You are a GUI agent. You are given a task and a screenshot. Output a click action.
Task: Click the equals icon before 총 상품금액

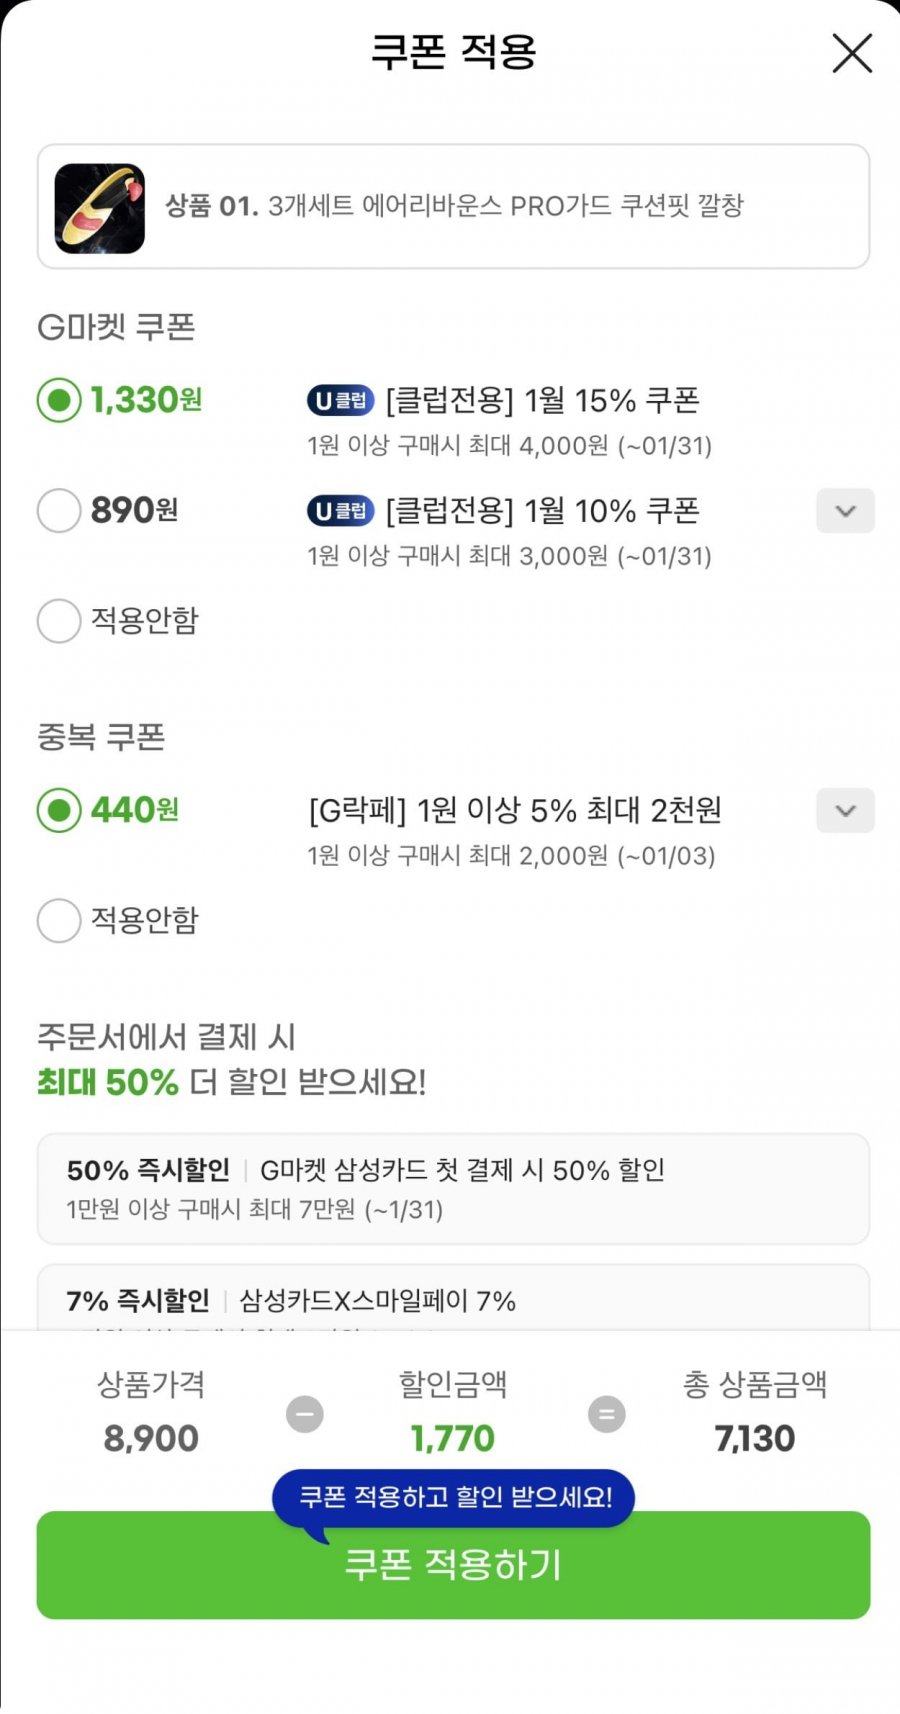point(606,1414)
